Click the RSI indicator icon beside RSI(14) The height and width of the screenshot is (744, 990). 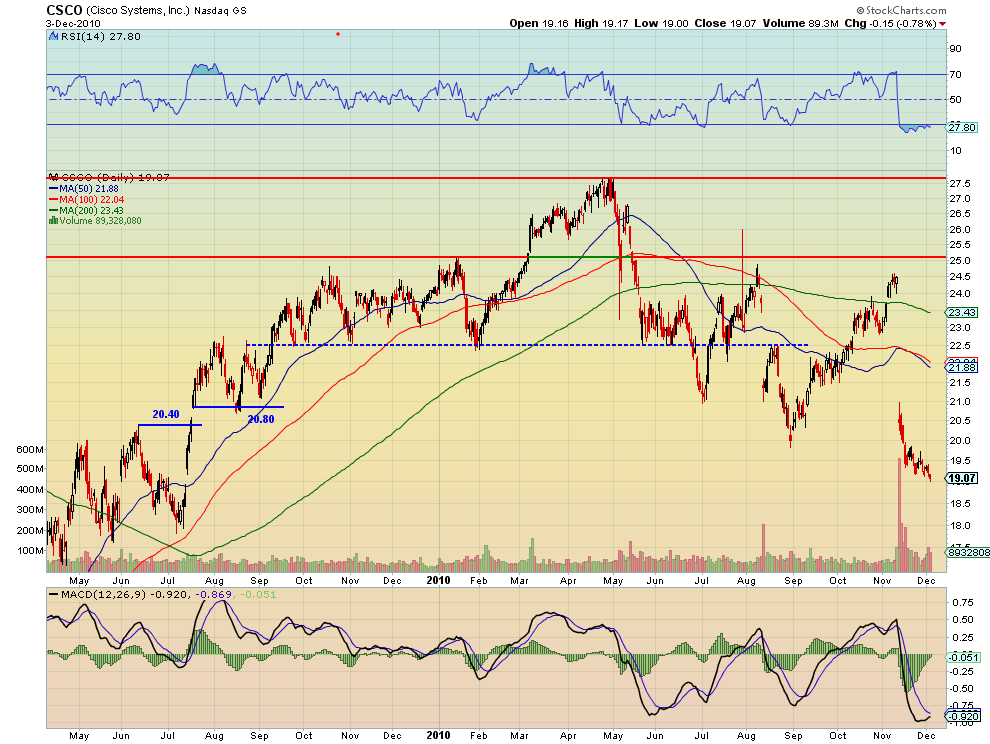coord(54,37)
